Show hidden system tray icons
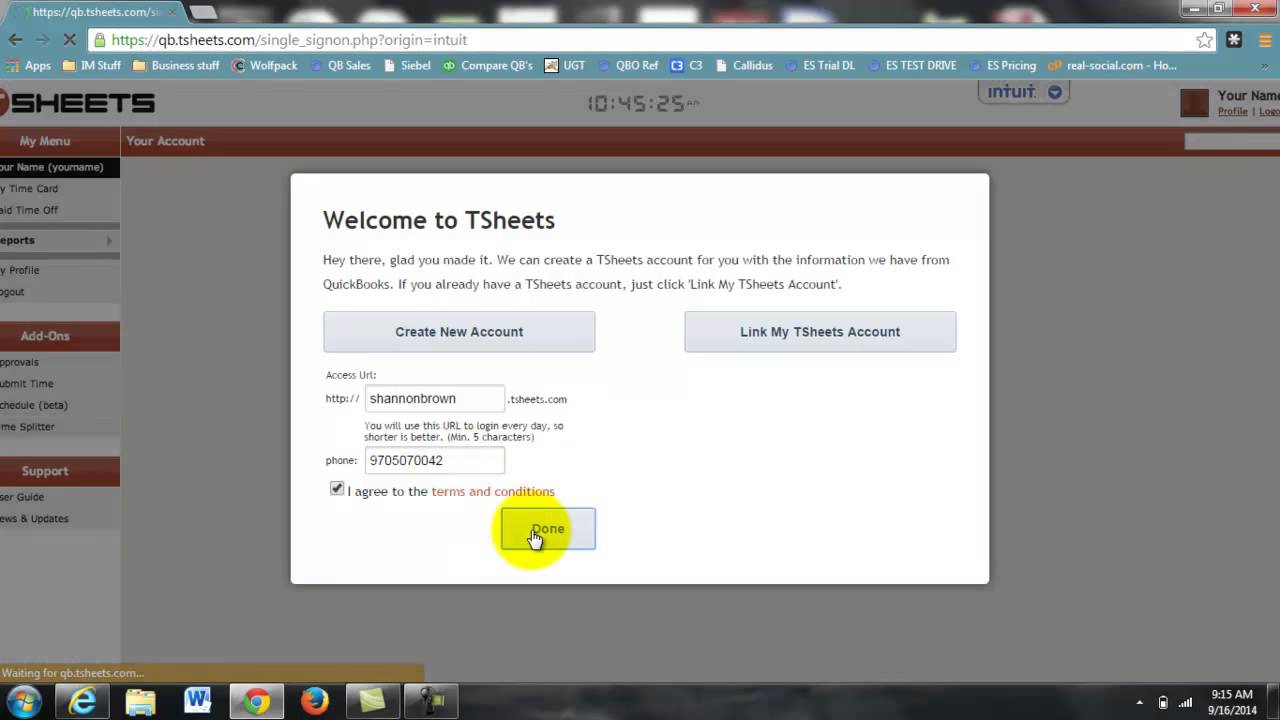The width and height of the screenshot is (1280, 720). (1139, 702)
